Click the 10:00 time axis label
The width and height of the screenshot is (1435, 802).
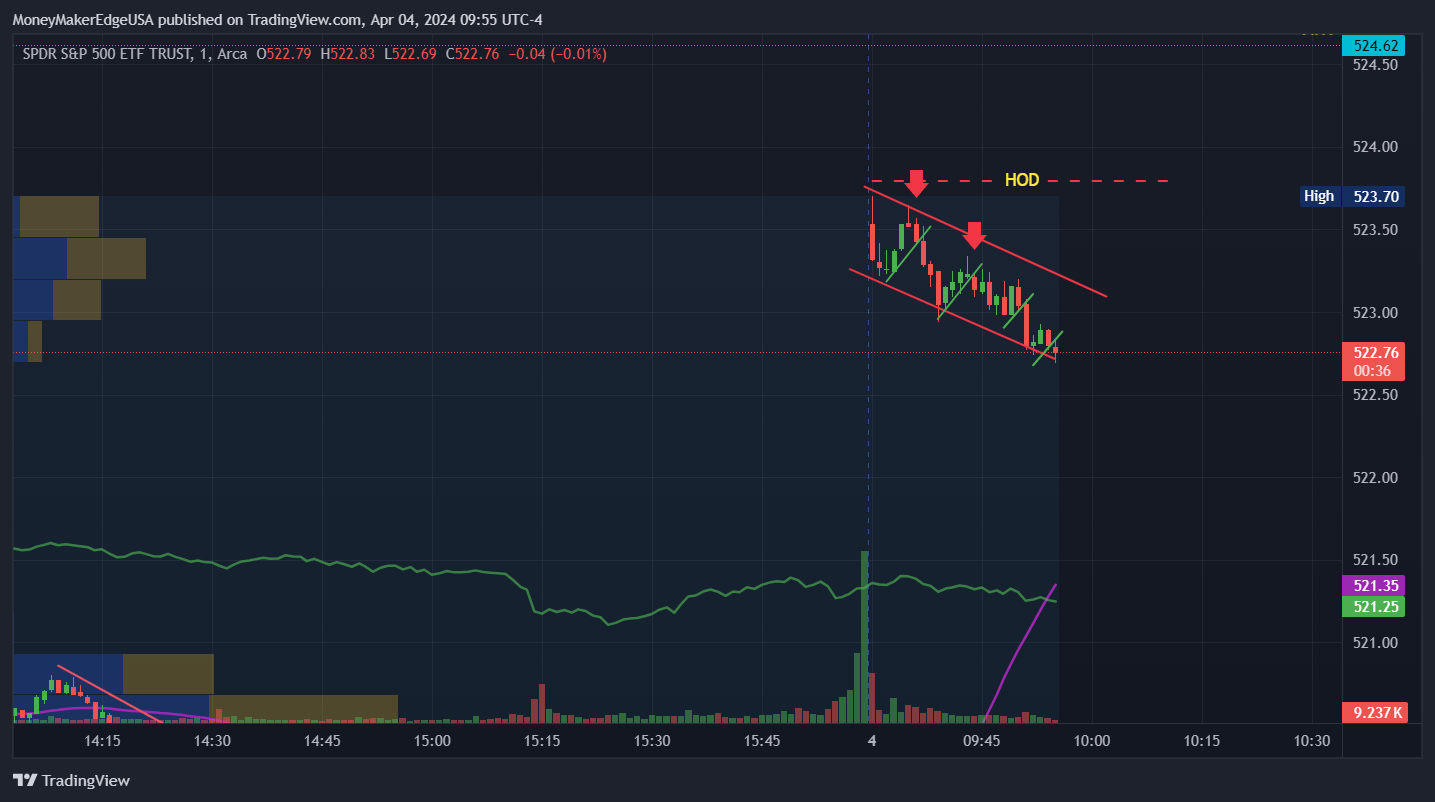(x=1091, y=741)
